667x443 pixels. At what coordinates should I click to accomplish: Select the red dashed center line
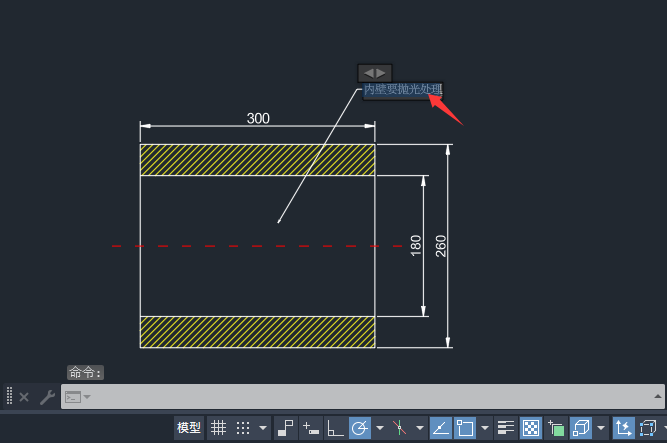pos(257,246)
